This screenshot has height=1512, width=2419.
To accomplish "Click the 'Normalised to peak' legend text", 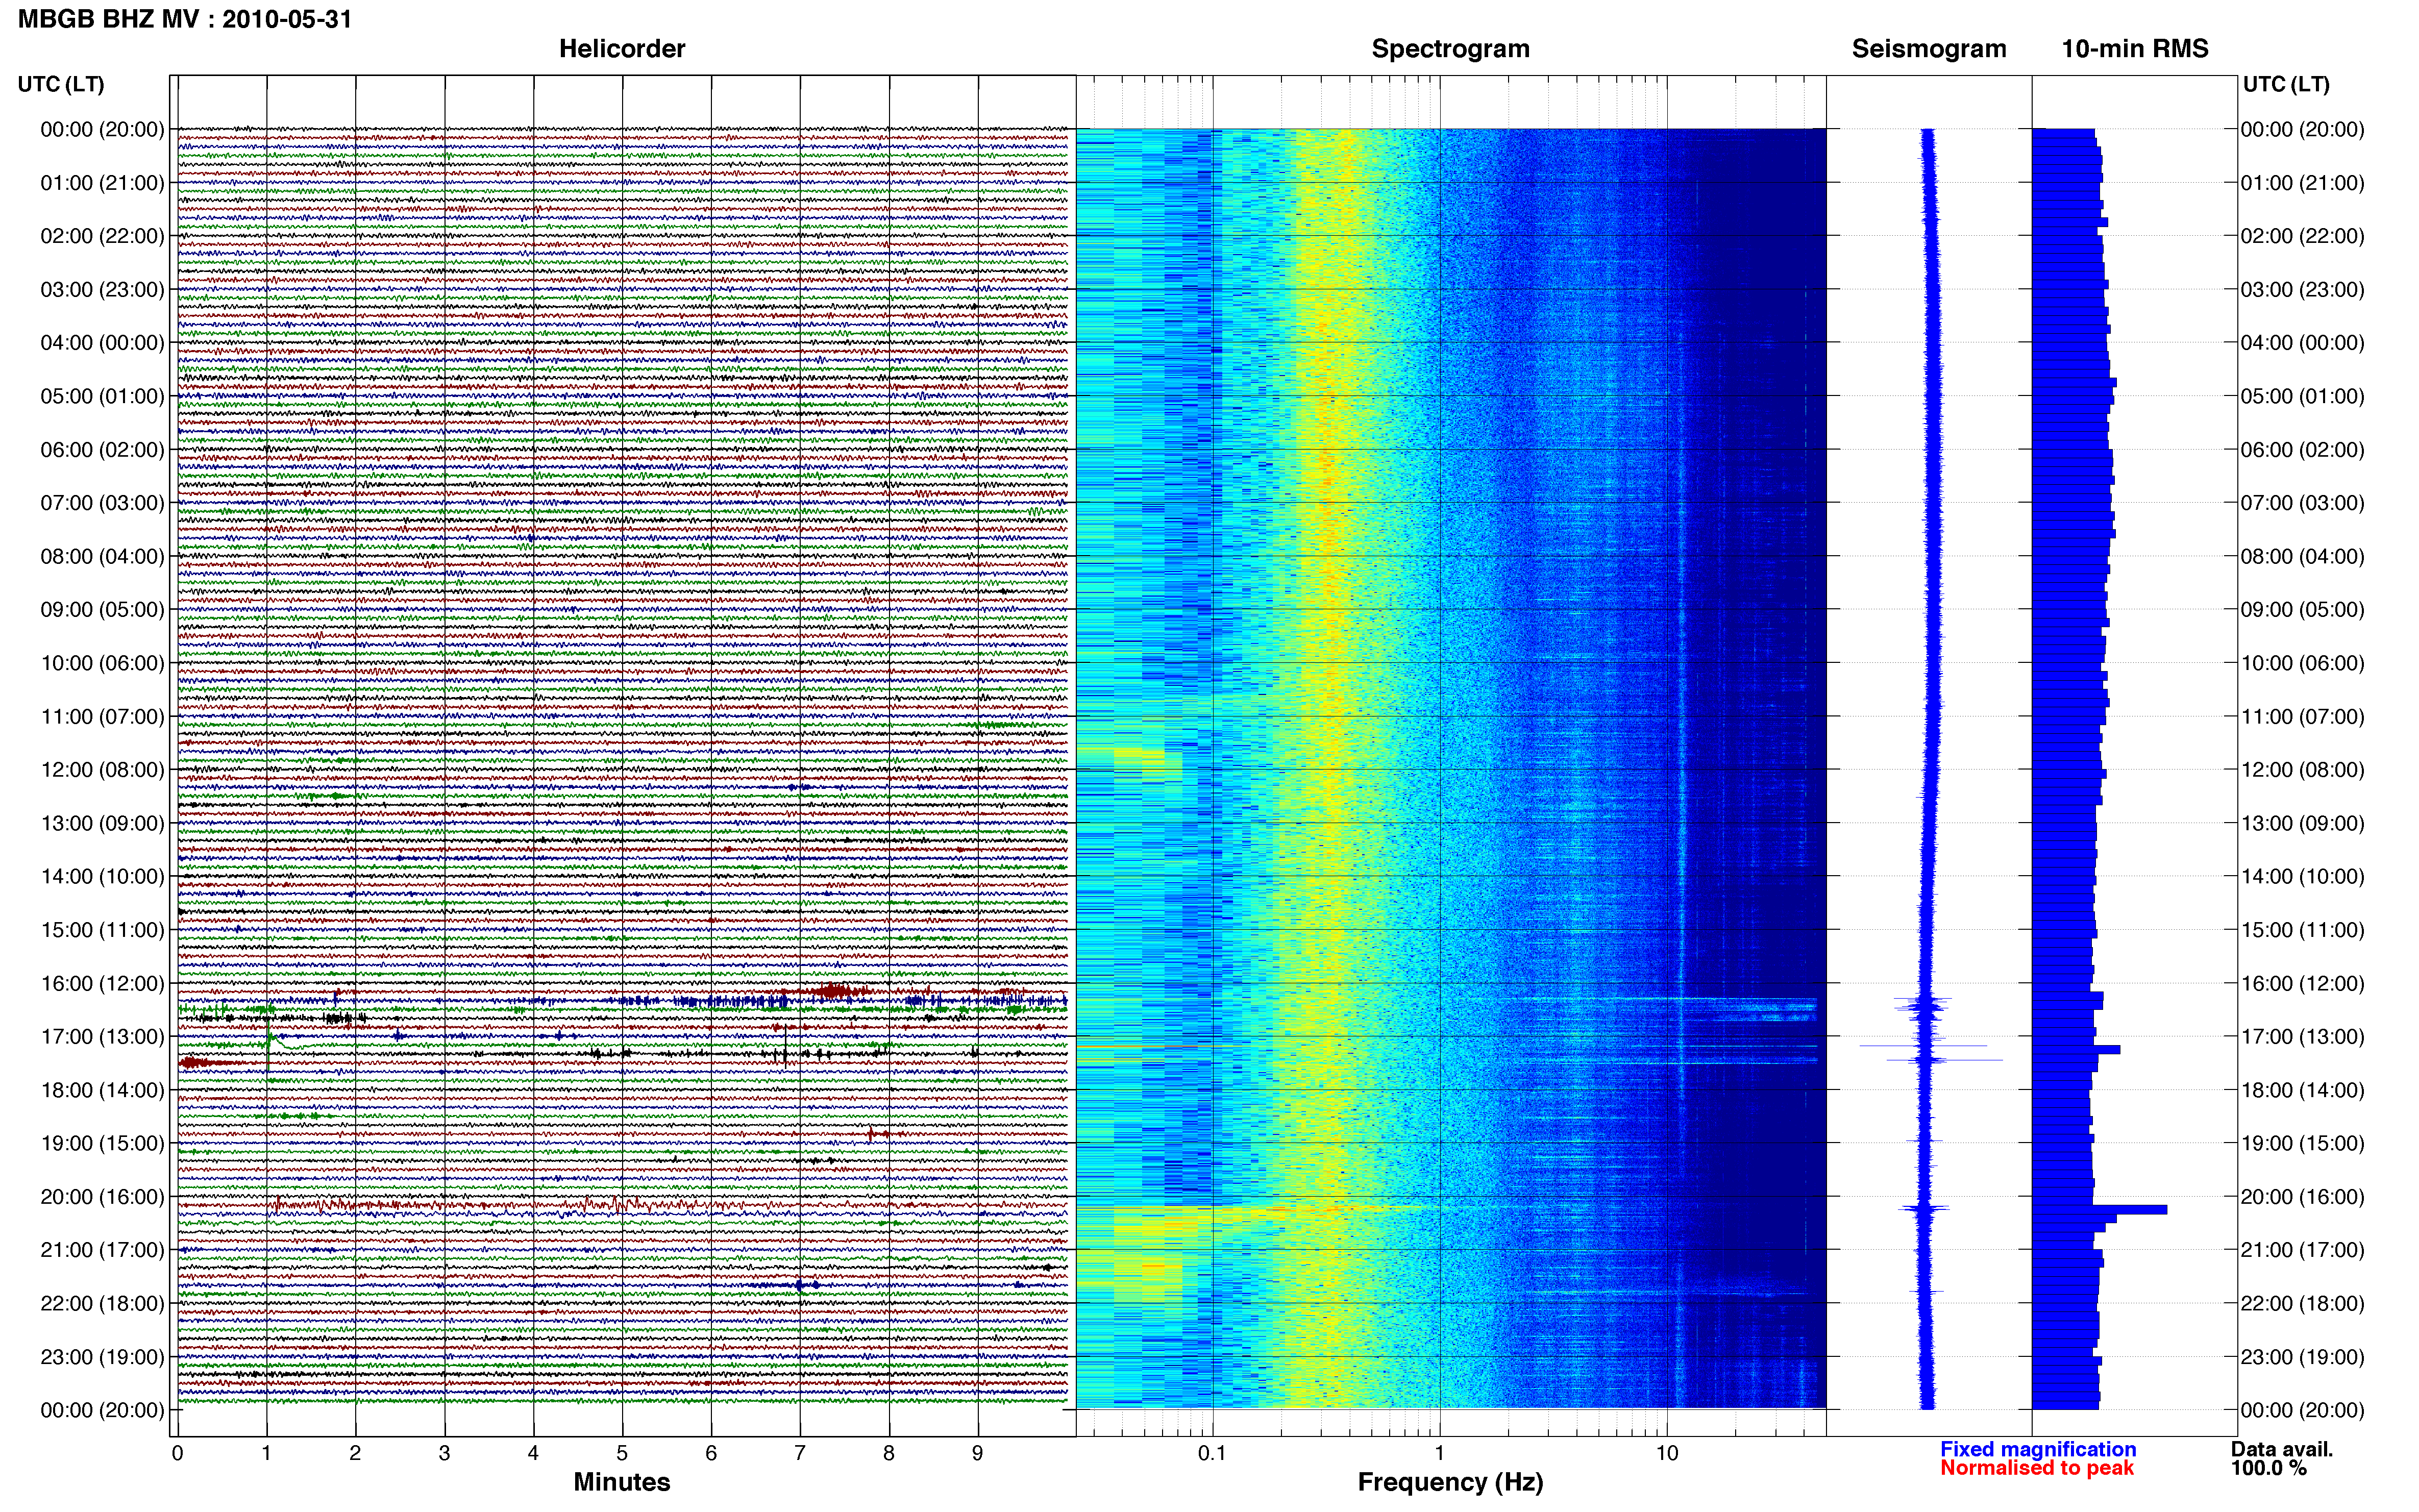I will click(x=2037, y=1468).
